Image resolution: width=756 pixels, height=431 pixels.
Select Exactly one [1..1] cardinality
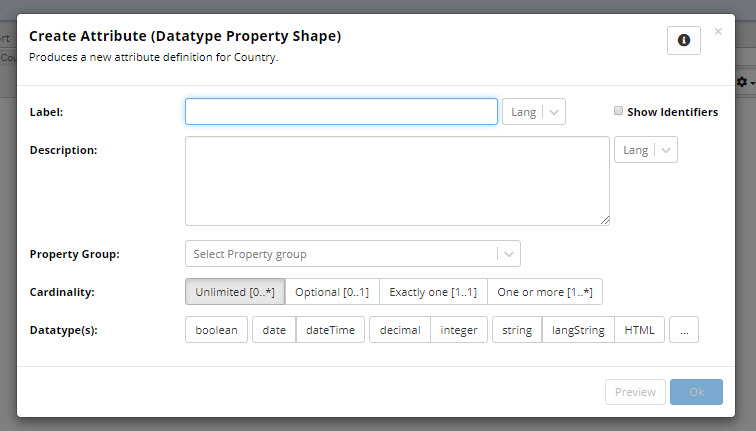(x=433, y=292)
